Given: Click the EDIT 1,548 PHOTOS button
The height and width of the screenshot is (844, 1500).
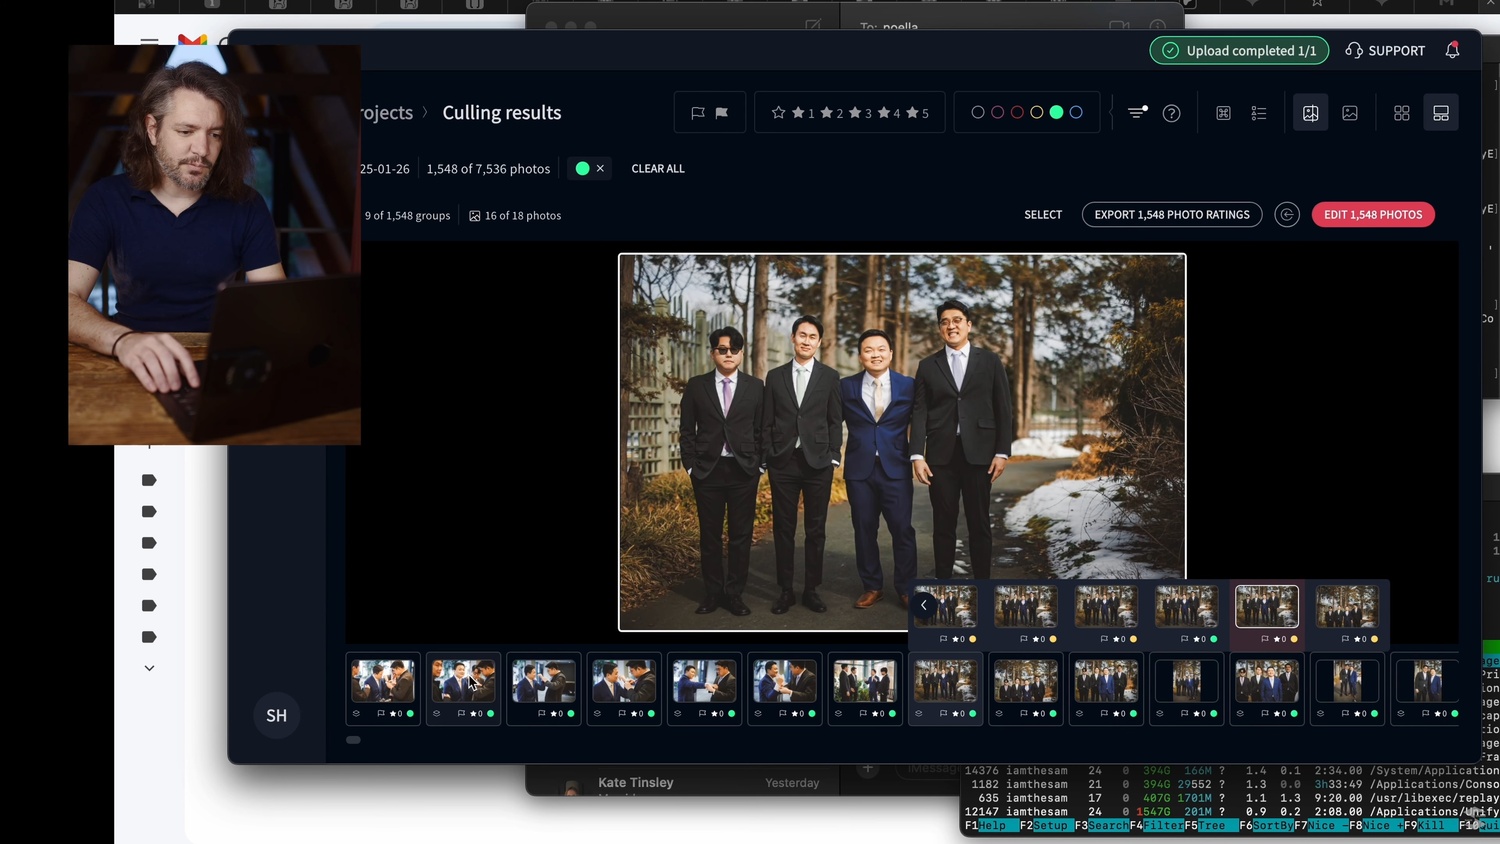Looking at the screenshot, I should pos(1372,214).
